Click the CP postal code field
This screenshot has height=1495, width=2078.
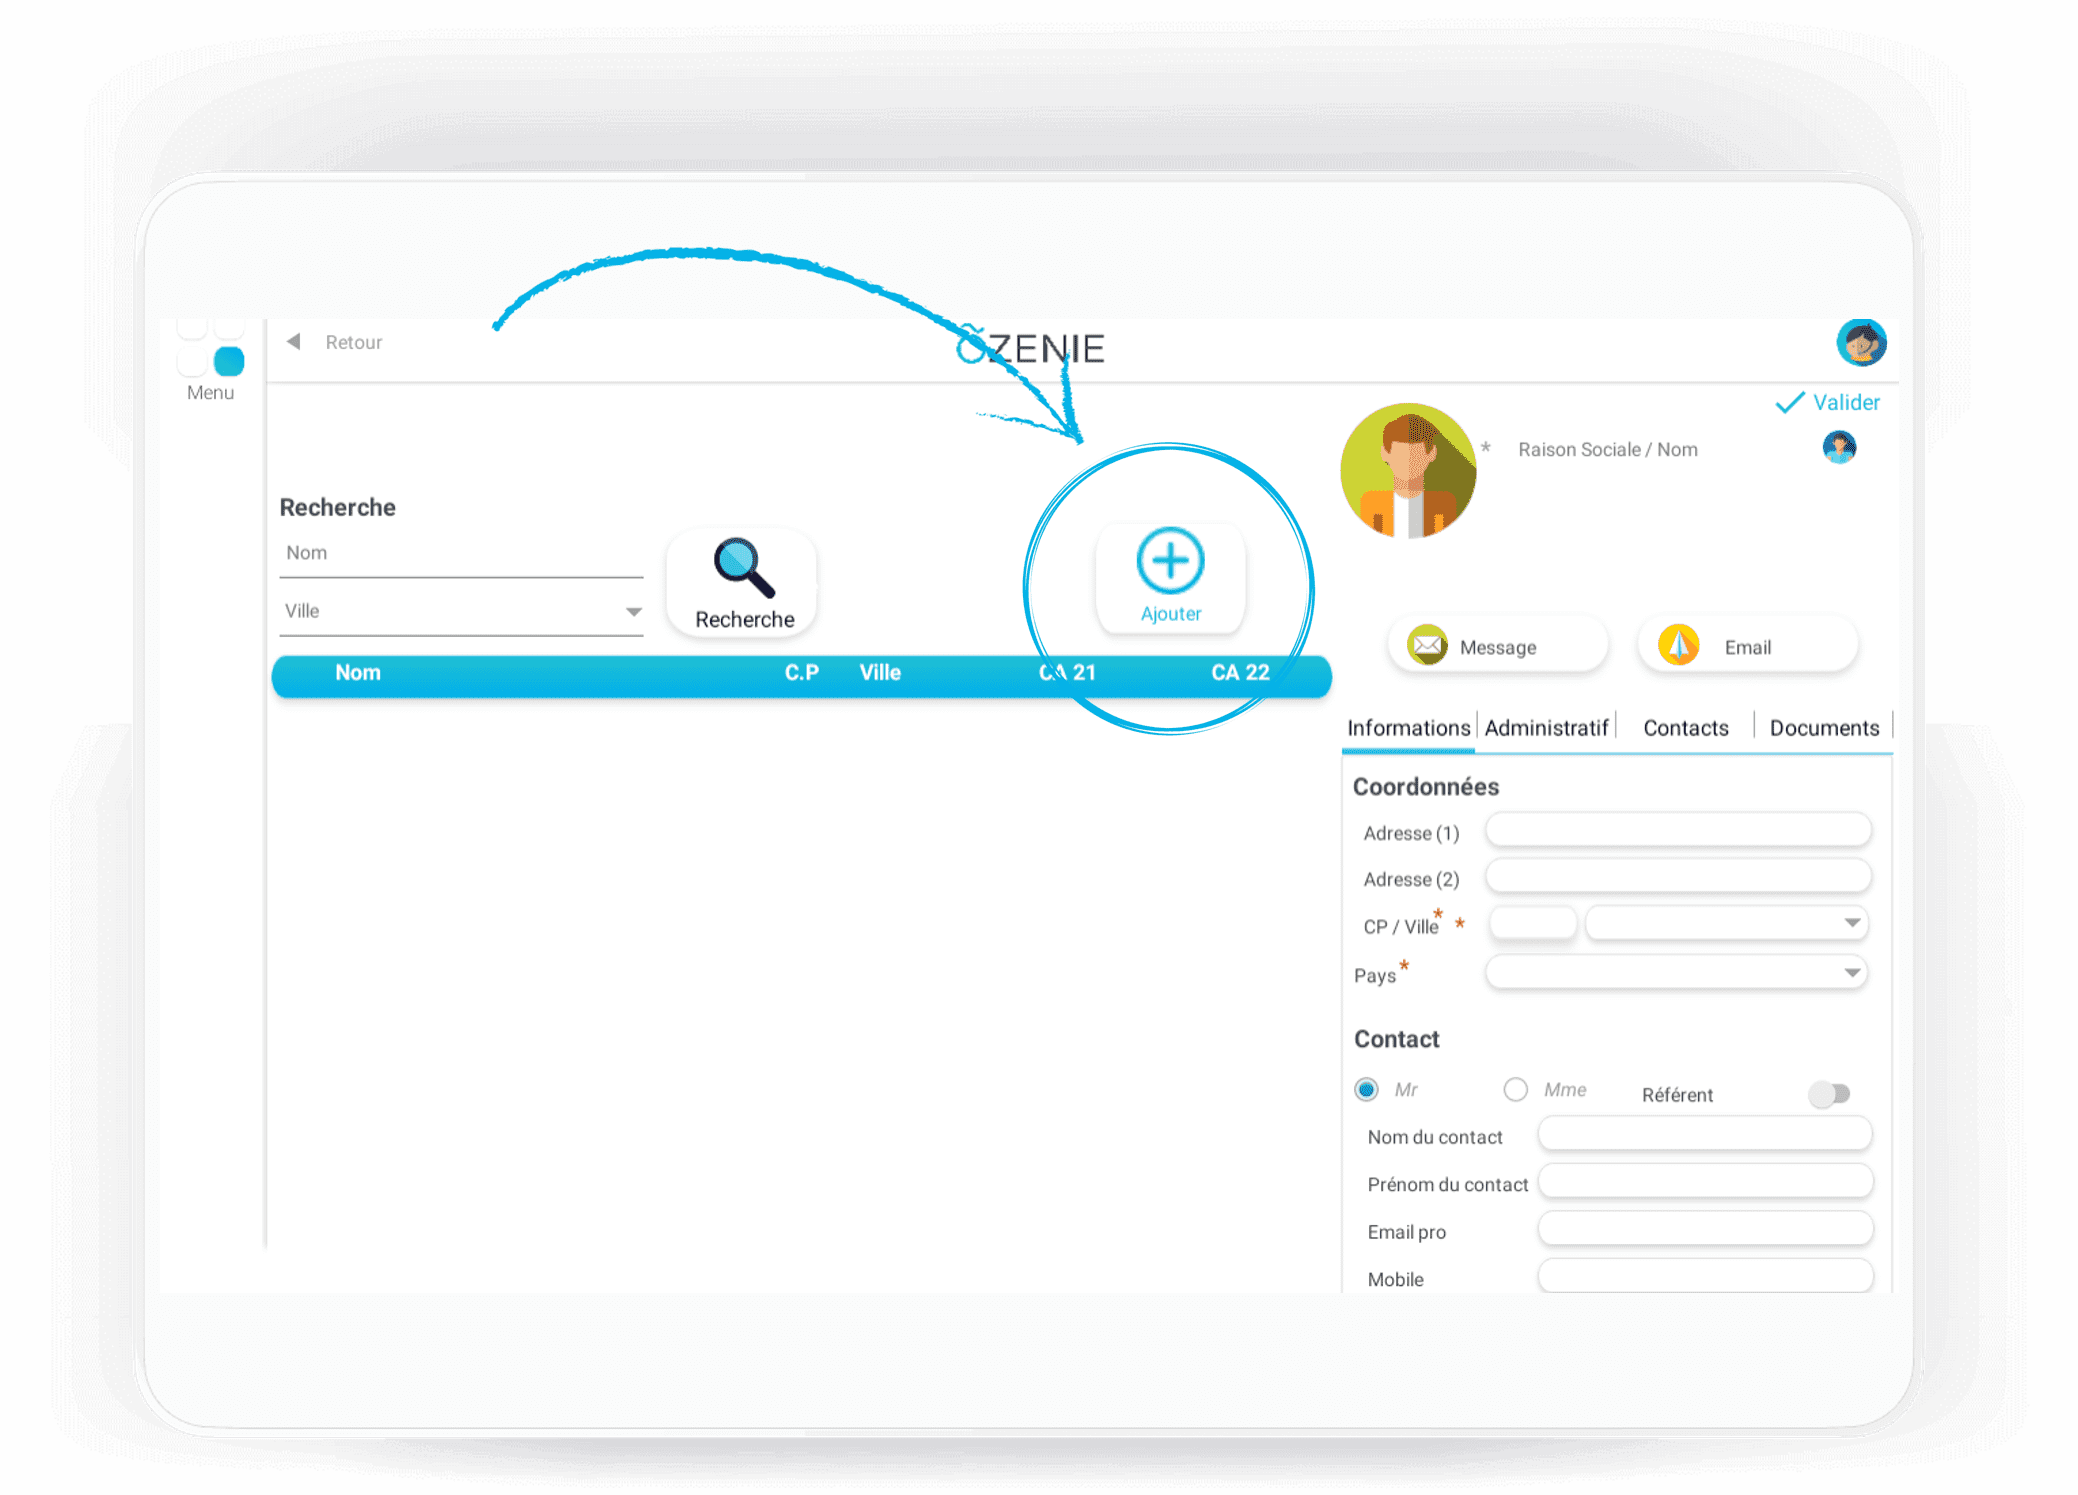click(x=1532, y=923)
